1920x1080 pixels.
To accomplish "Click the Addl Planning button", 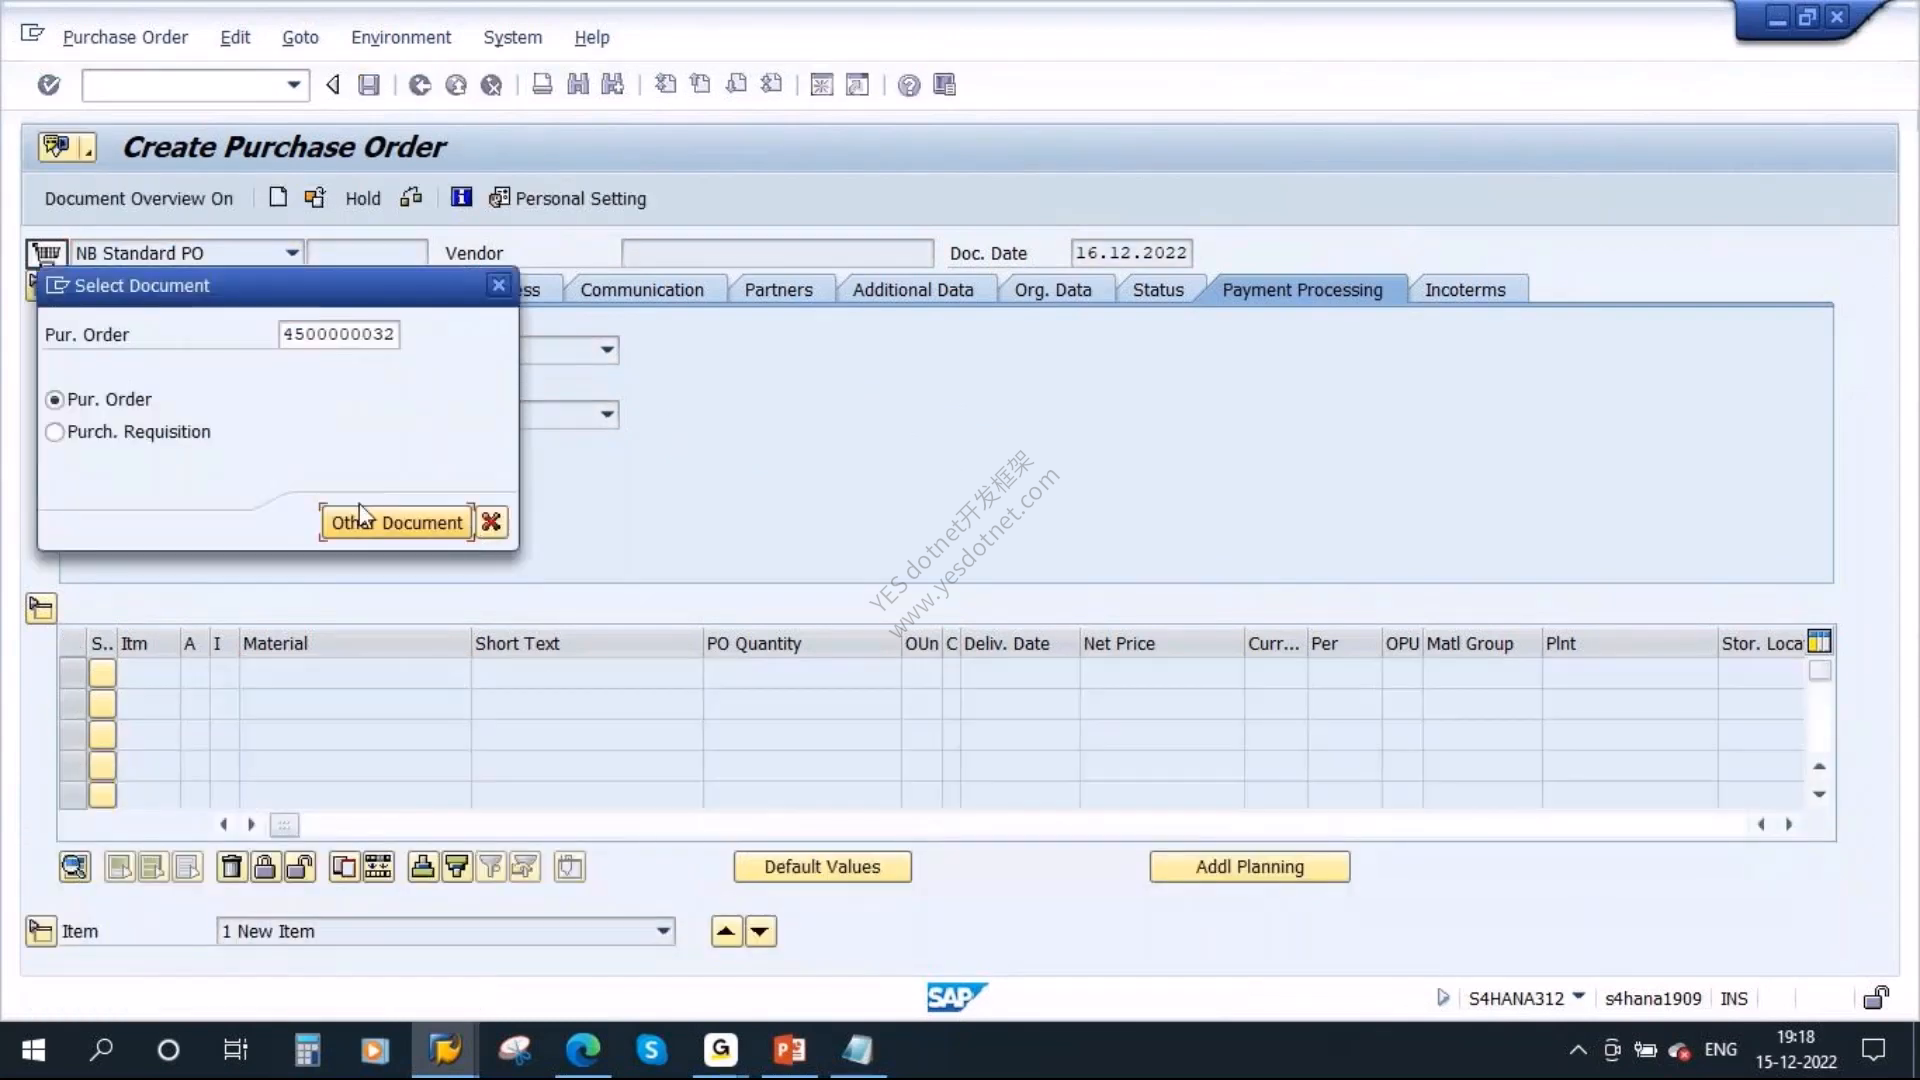I will [x=1249, y=867].
